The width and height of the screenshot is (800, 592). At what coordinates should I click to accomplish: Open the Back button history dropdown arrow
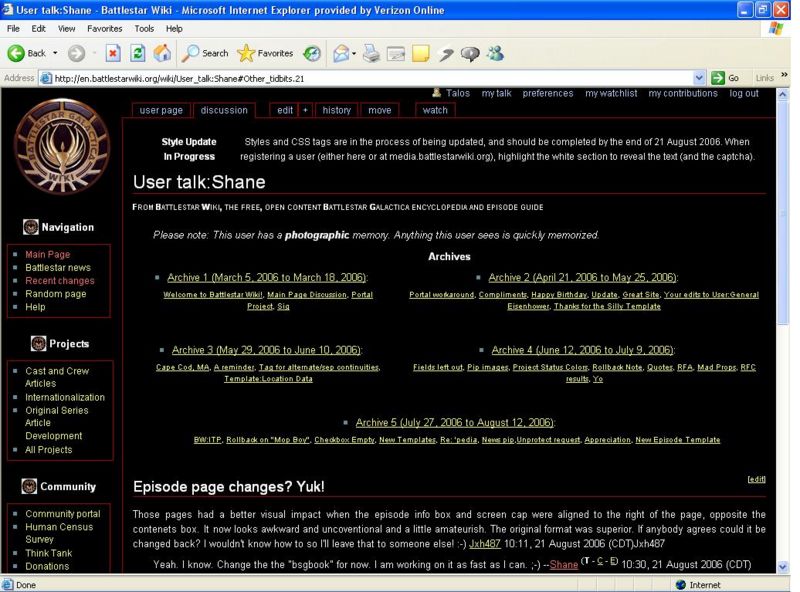tap(55, 53)
